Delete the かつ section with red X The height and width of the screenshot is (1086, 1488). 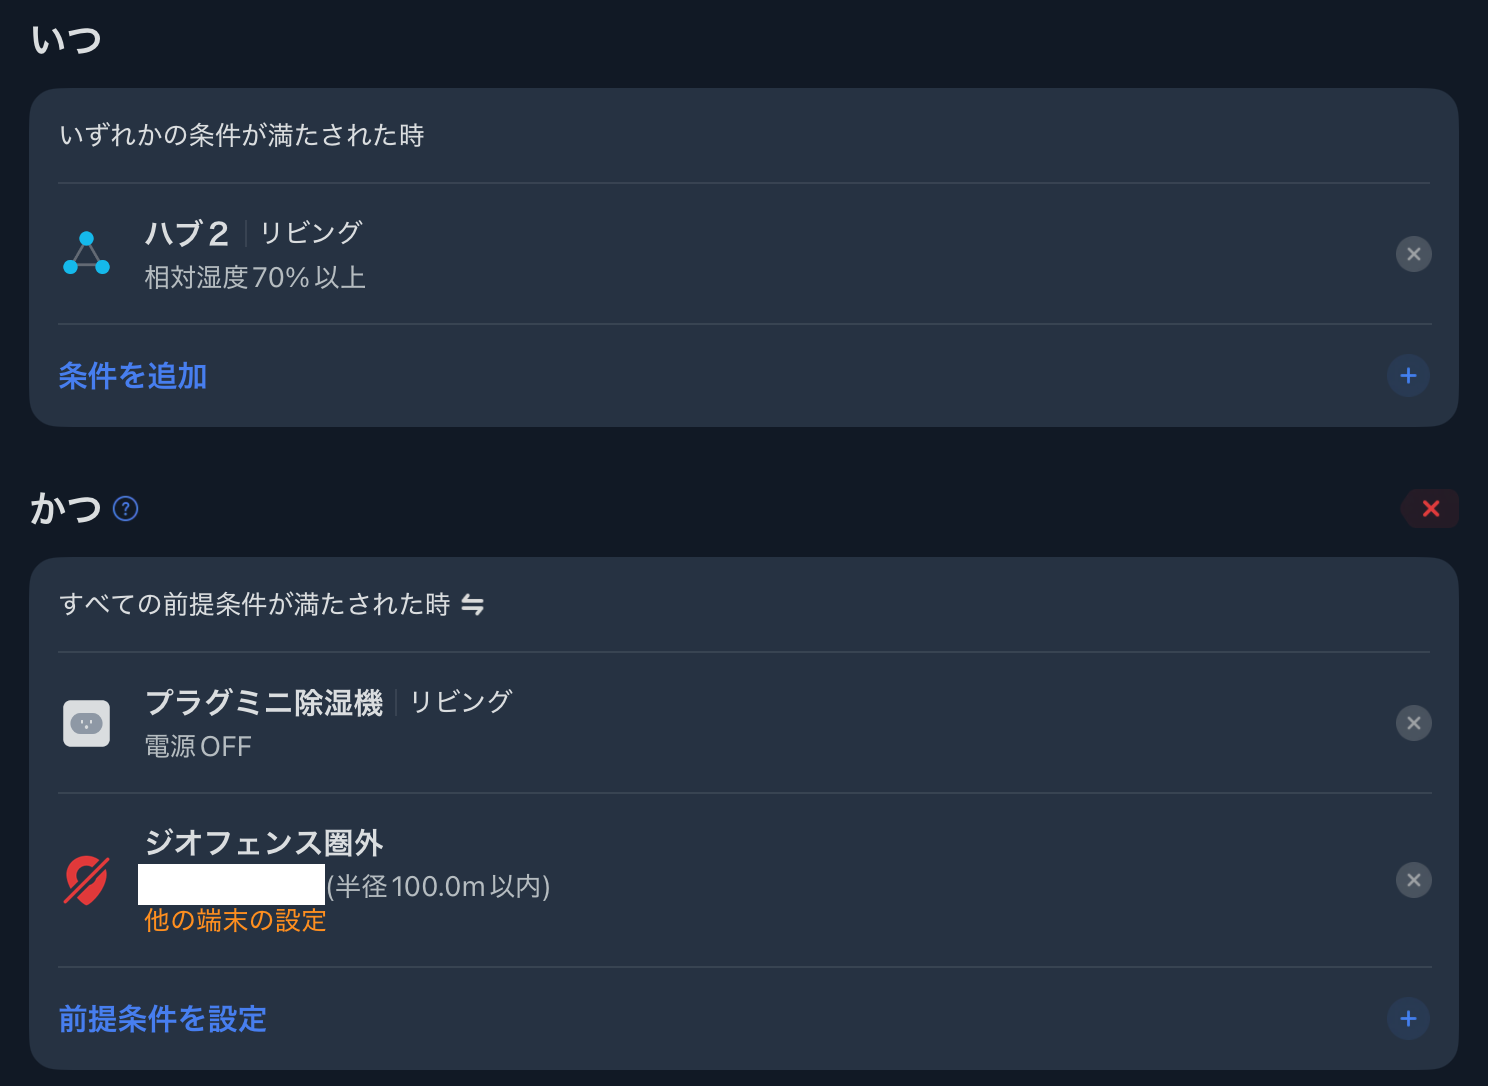pos(1430,509)
